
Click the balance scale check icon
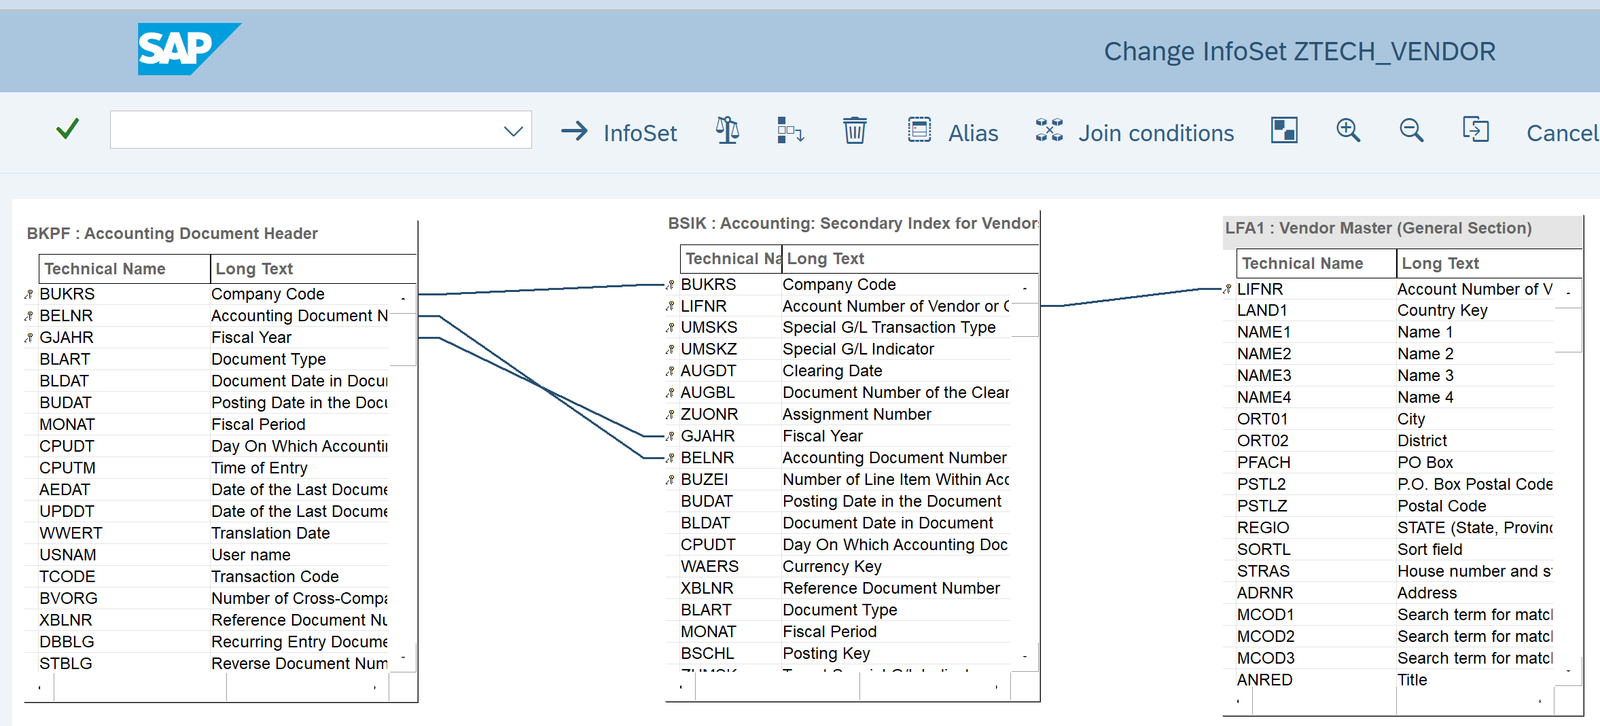tap(727, 131)
